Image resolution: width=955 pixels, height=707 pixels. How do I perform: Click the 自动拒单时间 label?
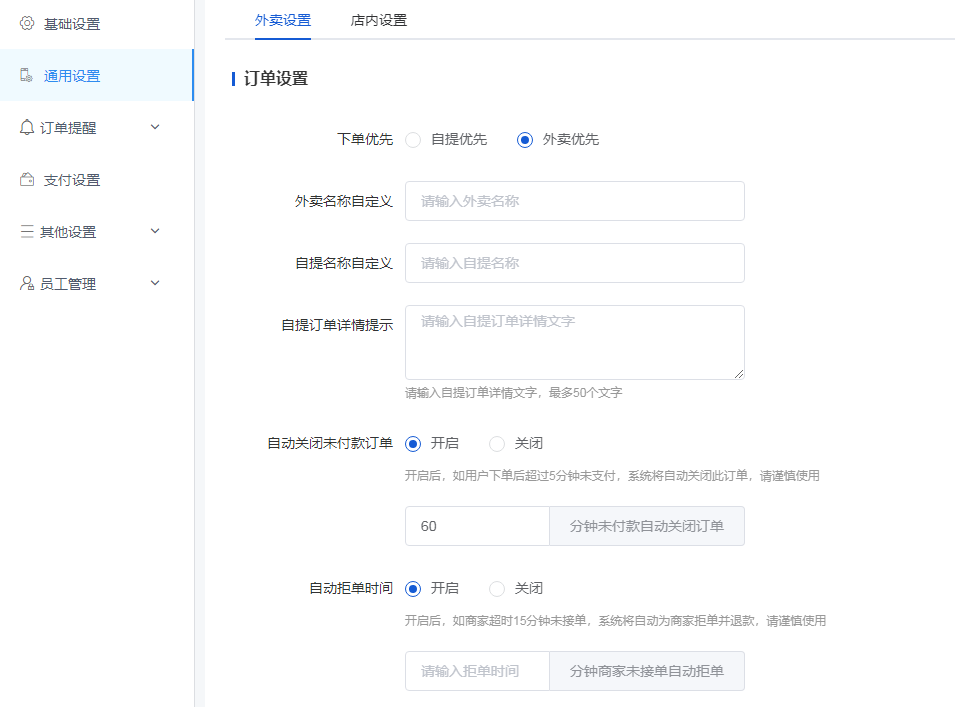pos(351,588)
